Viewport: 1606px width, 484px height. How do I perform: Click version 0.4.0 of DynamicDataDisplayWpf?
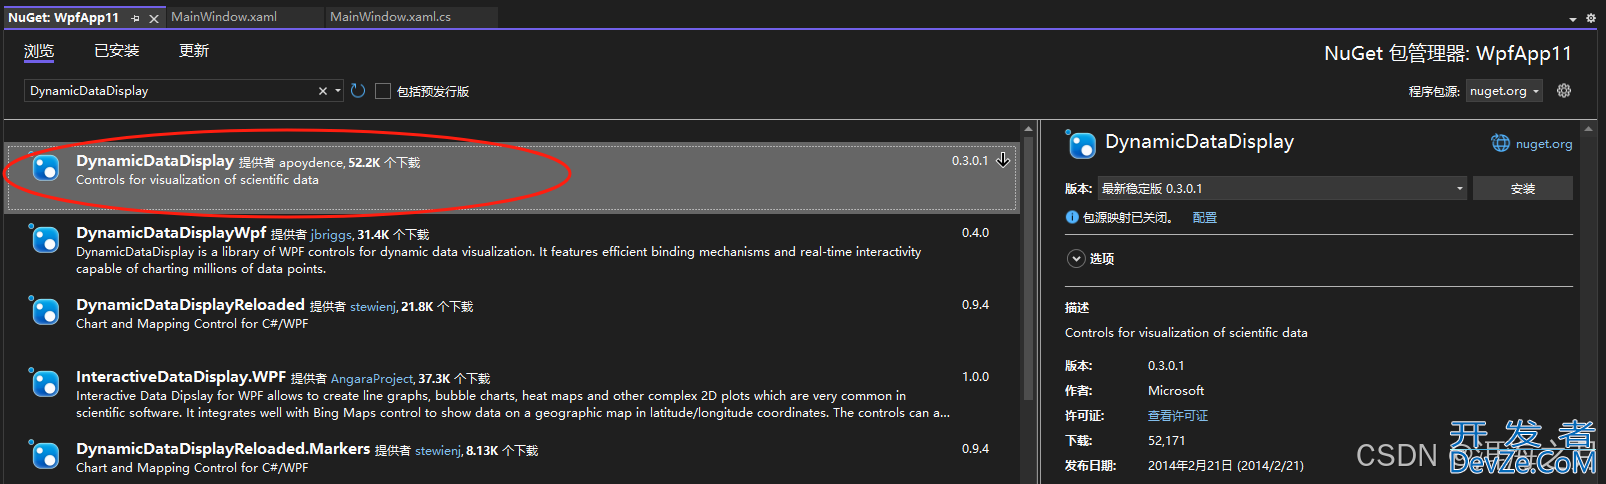(x=975, y=233)
